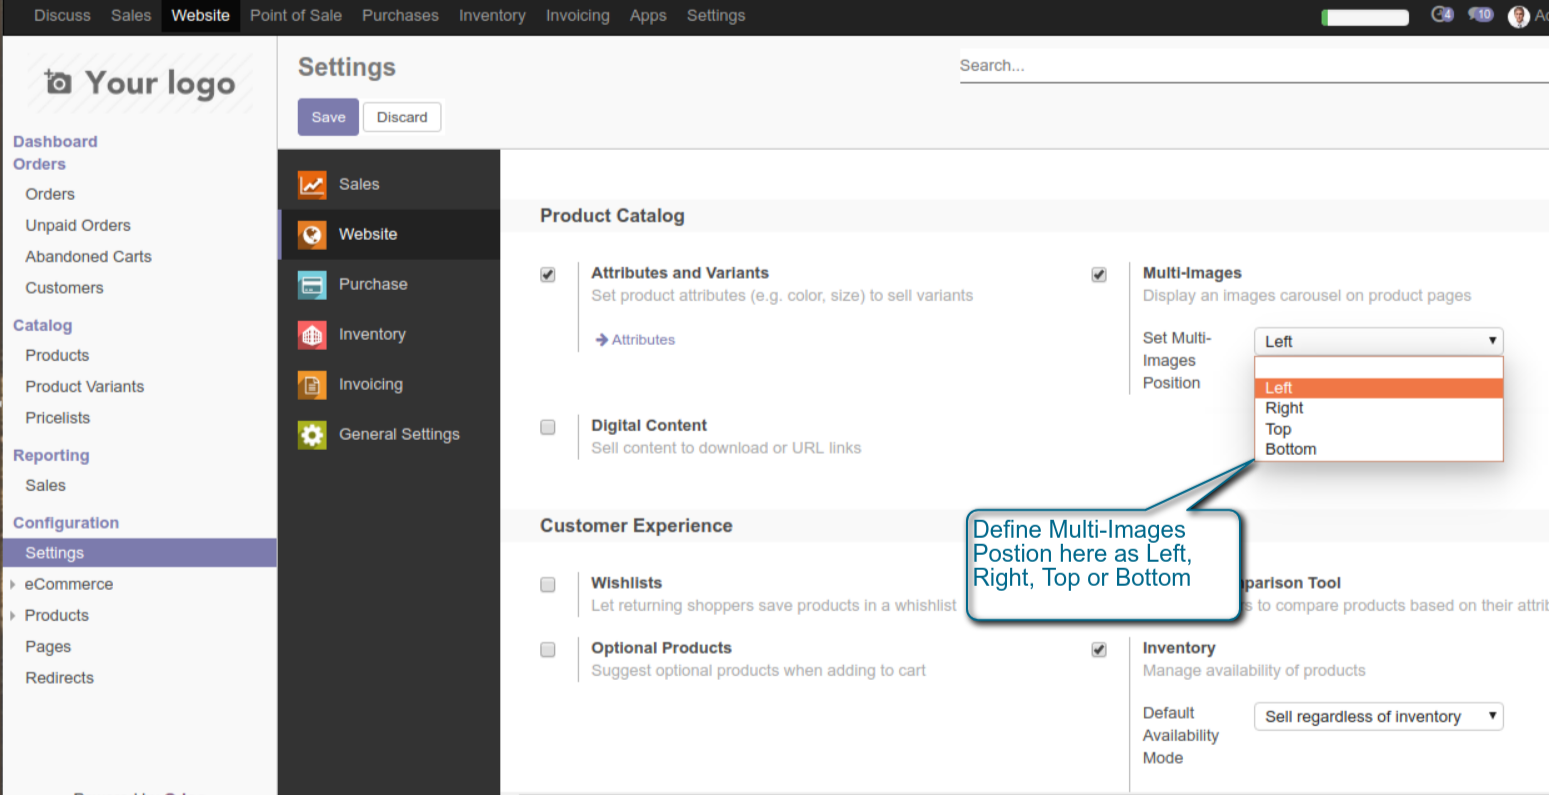Enable the Optional Products checkbox
This screenshot has width=1549, height=795.
tap(548, 649)
